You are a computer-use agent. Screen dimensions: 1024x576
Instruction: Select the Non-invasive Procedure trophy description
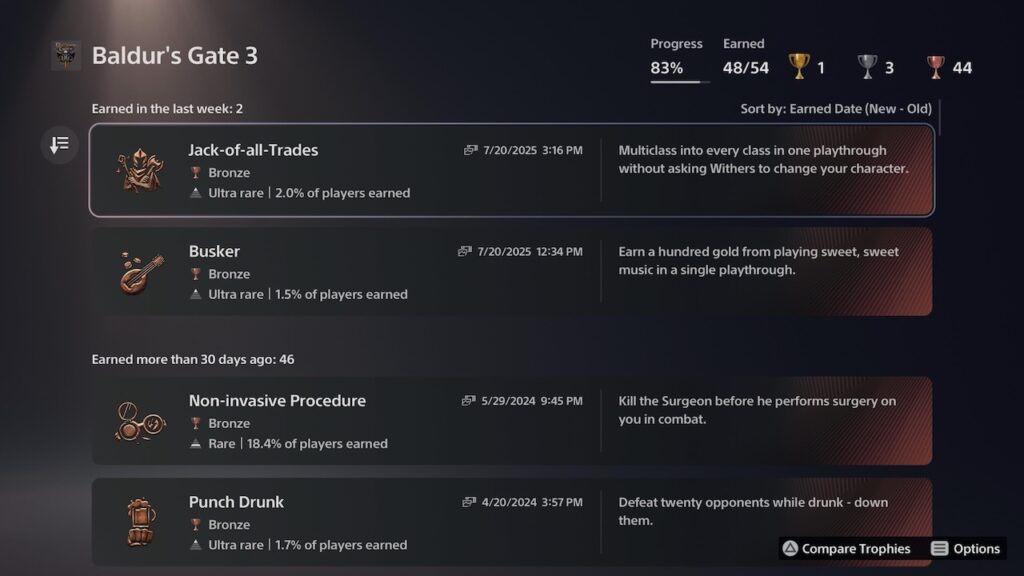point(758,410)
